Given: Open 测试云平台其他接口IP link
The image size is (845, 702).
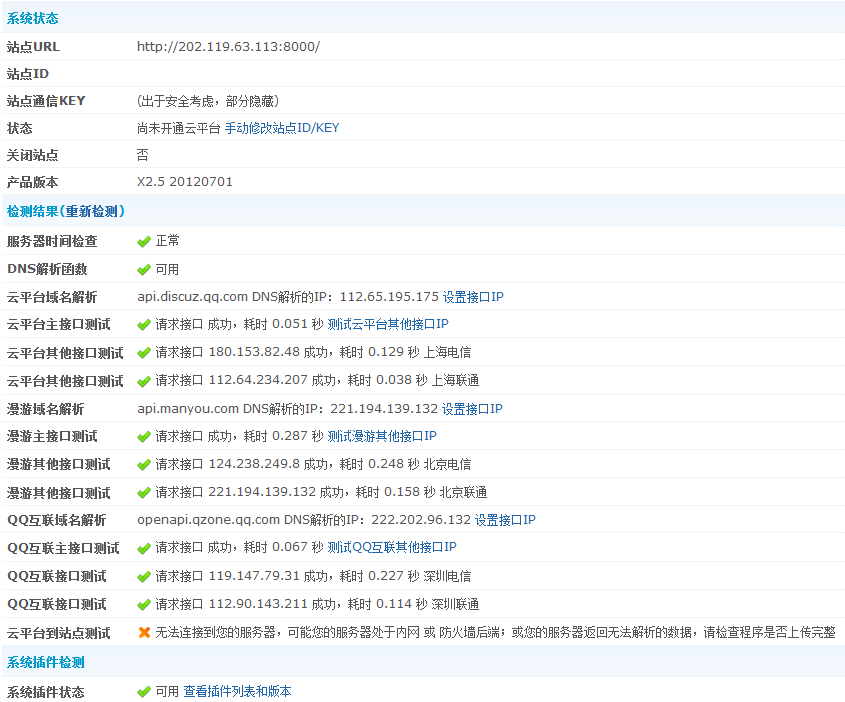Looking at the screenshot, I should pyautogui.click(x=388, y=324).
